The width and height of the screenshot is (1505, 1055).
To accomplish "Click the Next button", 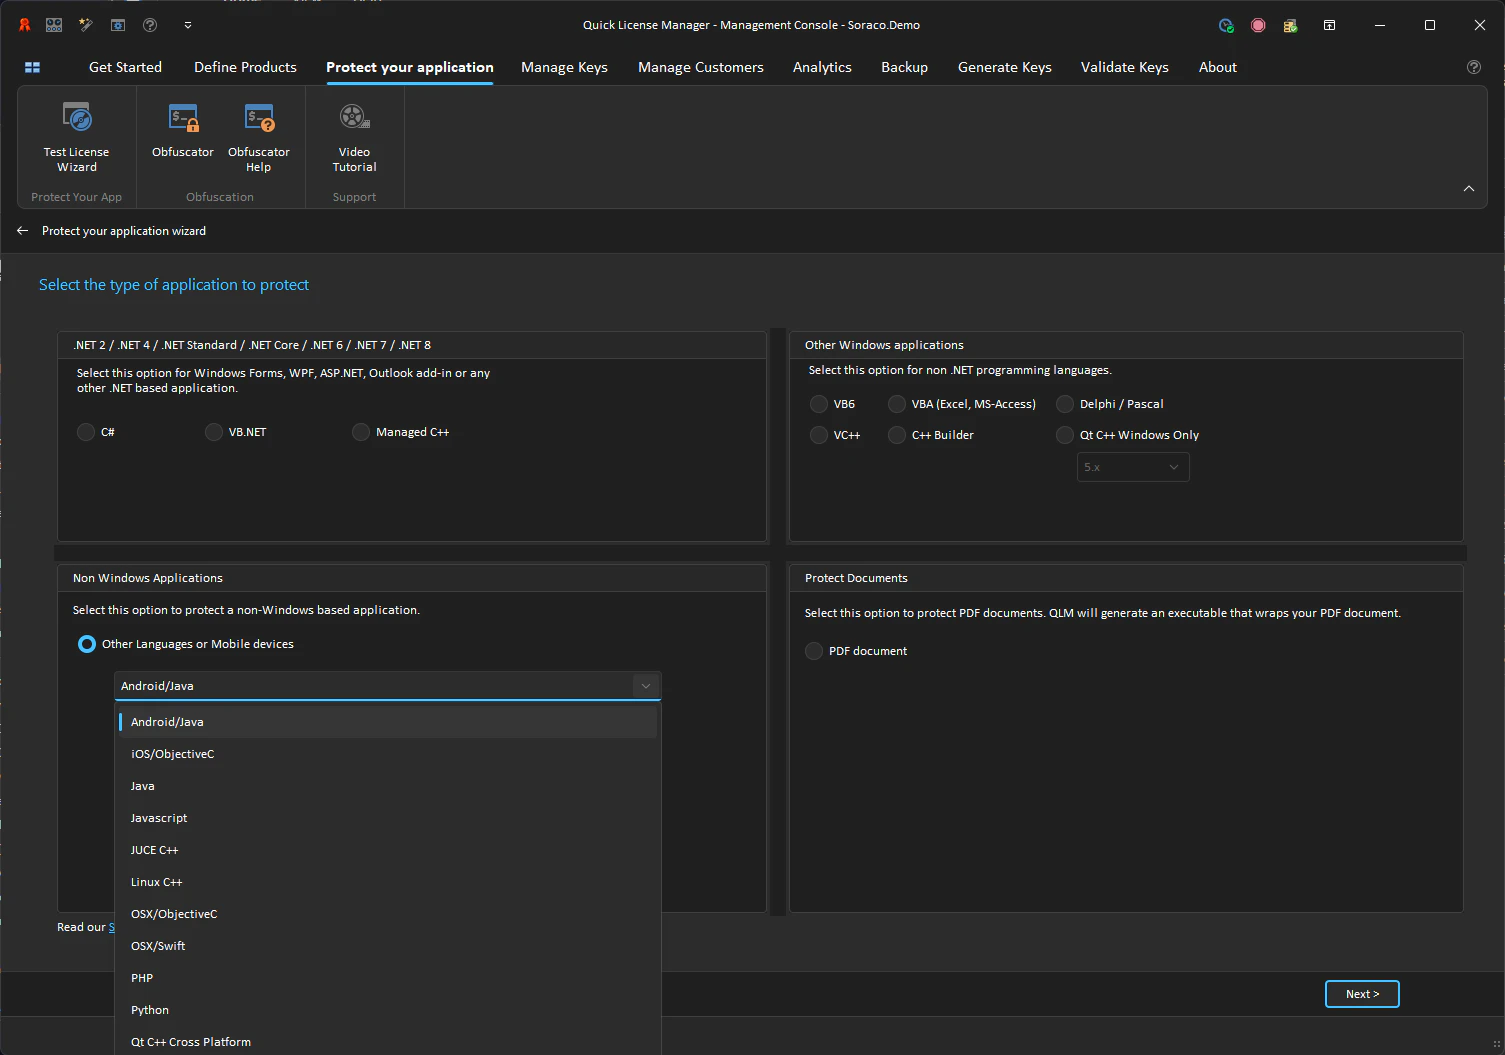I will 1362,993.
